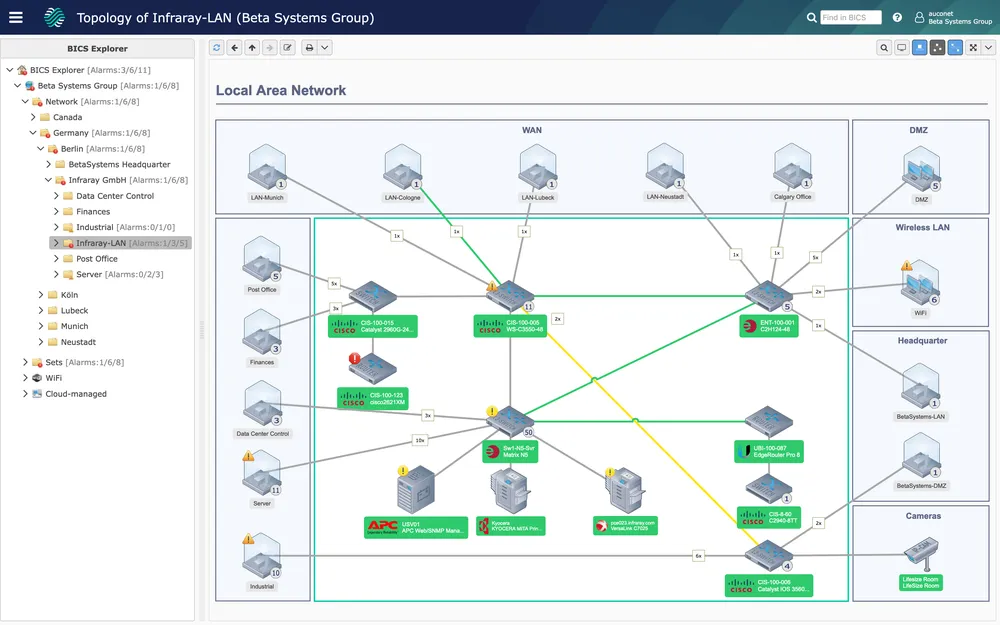Screen dimensions: 1000x625
Task: Toggle the dark node display mode
Action: (x=937, y=47)
